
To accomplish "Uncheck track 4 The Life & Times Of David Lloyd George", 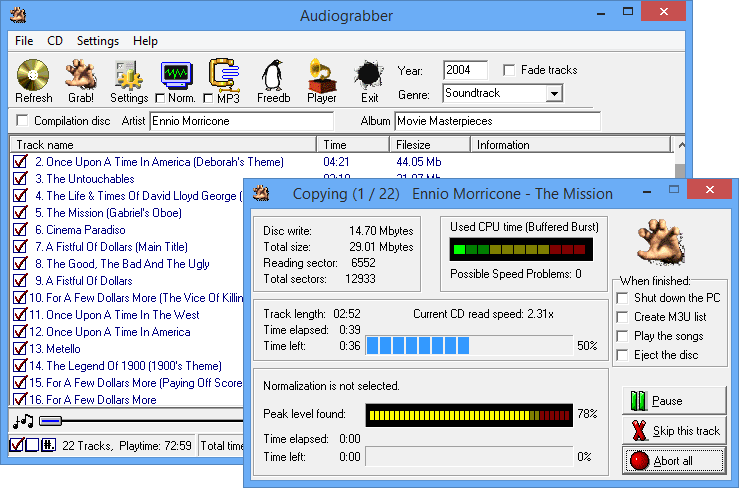I will (20, 196).
